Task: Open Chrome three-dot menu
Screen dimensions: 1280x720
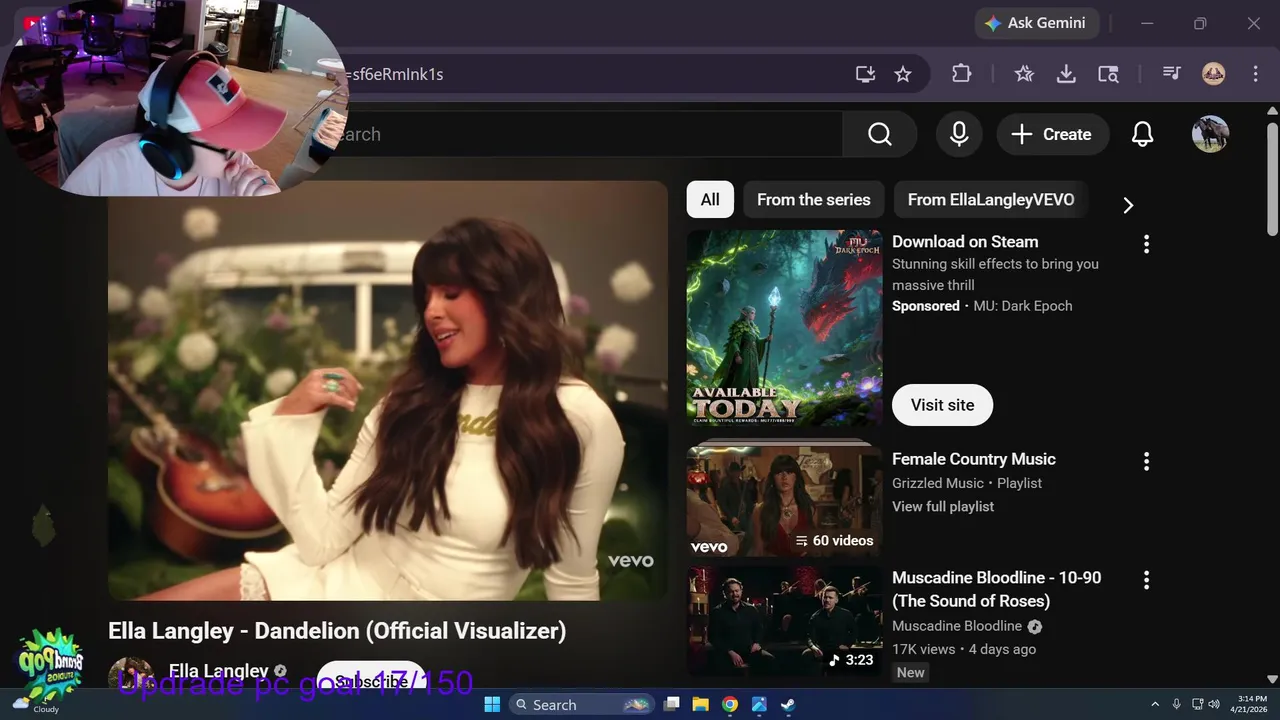Action: point(1255,74)
